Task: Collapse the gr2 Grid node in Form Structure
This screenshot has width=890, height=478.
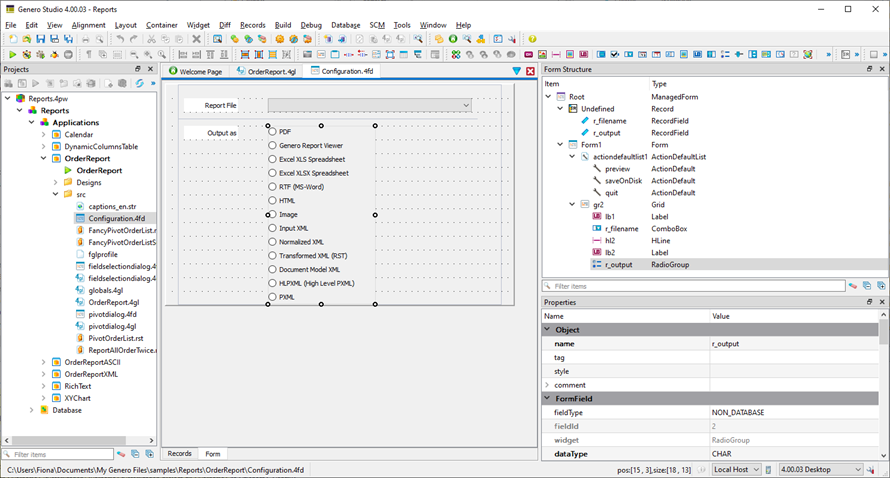Action: pos(572,204)
